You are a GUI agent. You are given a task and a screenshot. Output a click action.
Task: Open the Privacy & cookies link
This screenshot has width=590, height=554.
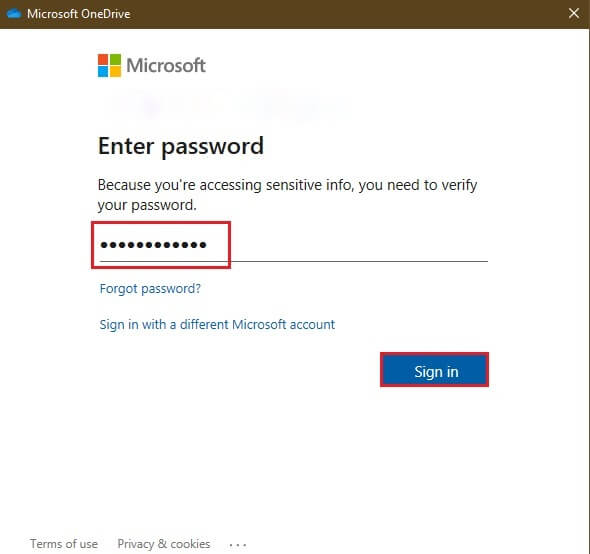(164, 544)
